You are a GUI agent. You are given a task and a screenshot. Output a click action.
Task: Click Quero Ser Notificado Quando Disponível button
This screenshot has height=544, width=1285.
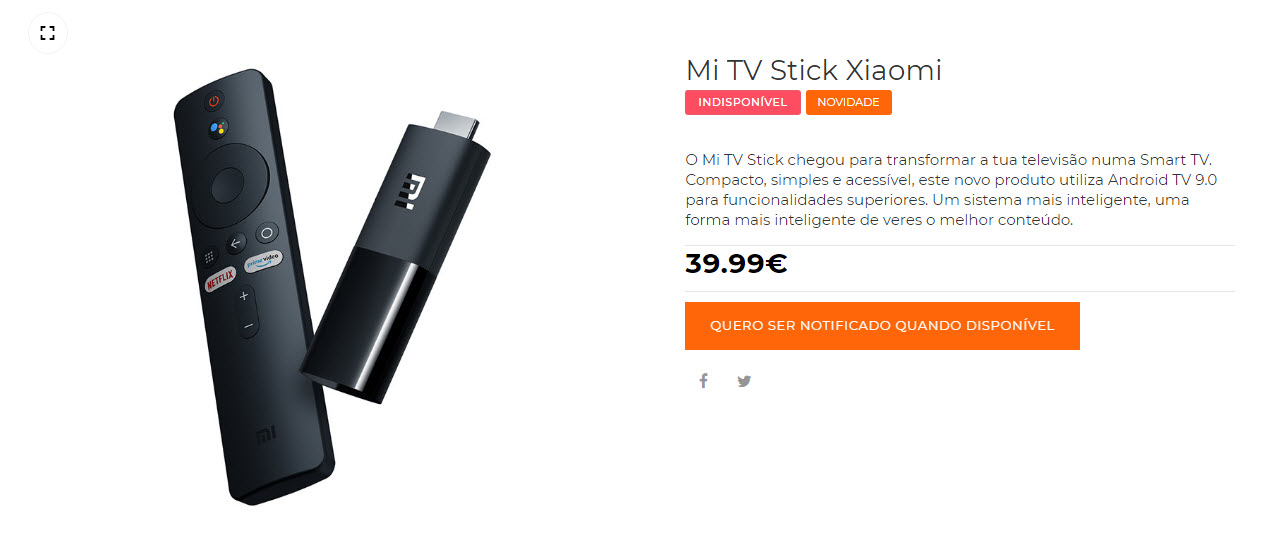point(882,326)
